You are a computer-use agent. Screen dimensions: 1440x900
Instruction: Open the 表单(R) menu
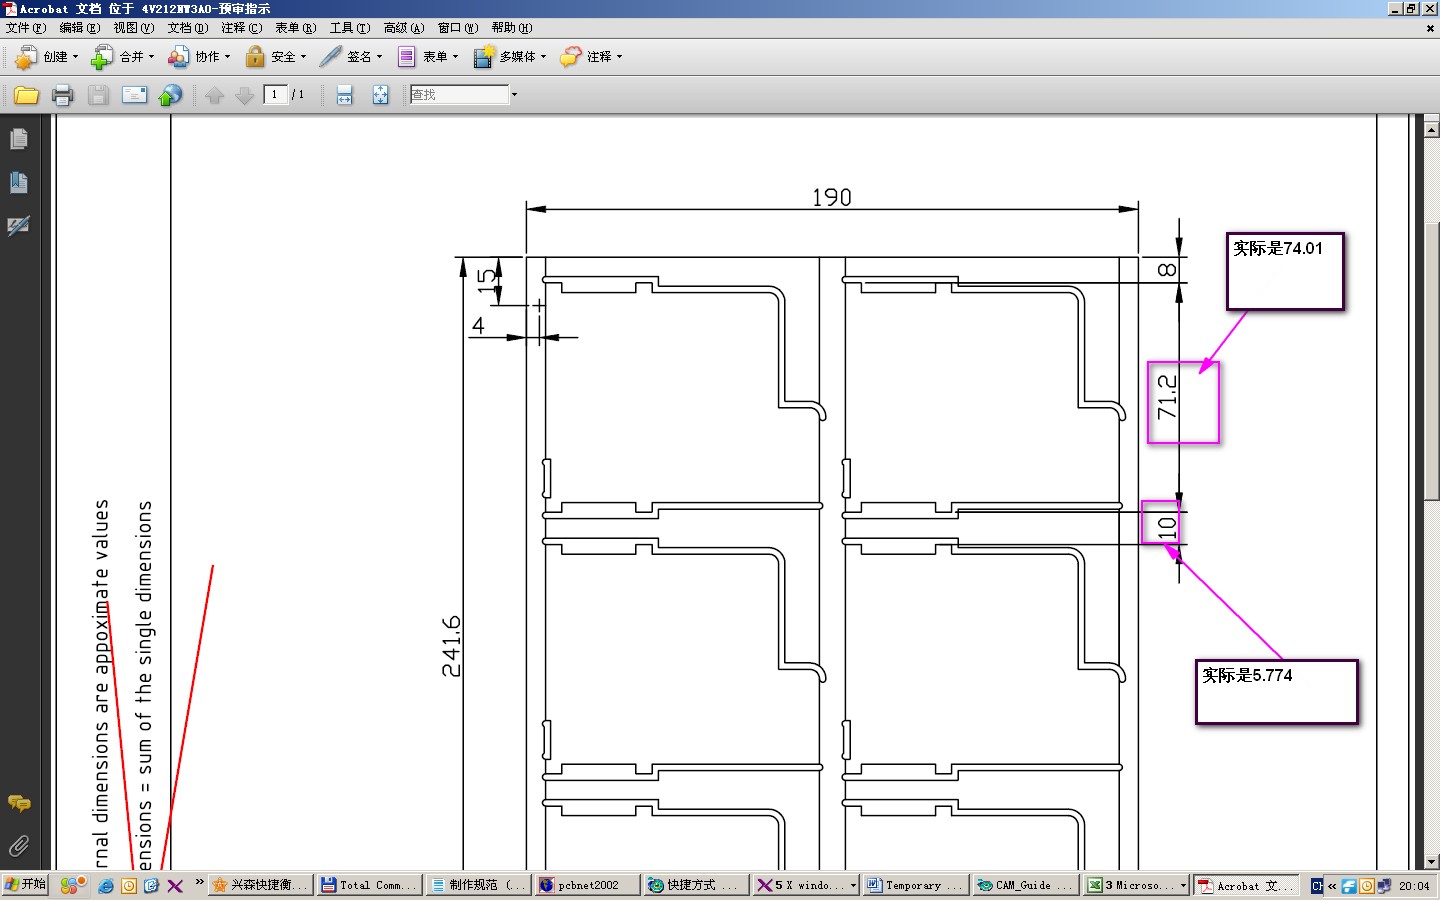(x=296, y=28)
